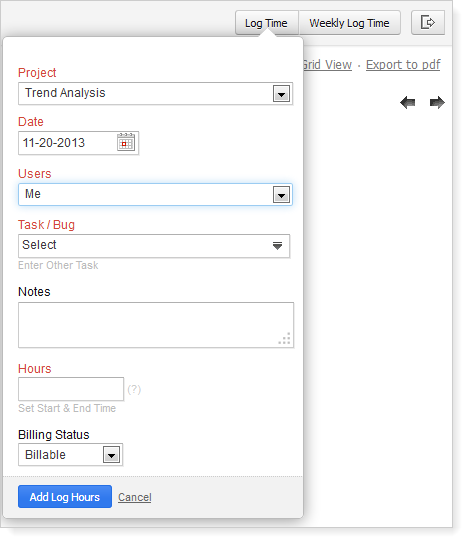468x543 pixels.
Task: Click the Log Time tab button
Action: tap(266, 23)
